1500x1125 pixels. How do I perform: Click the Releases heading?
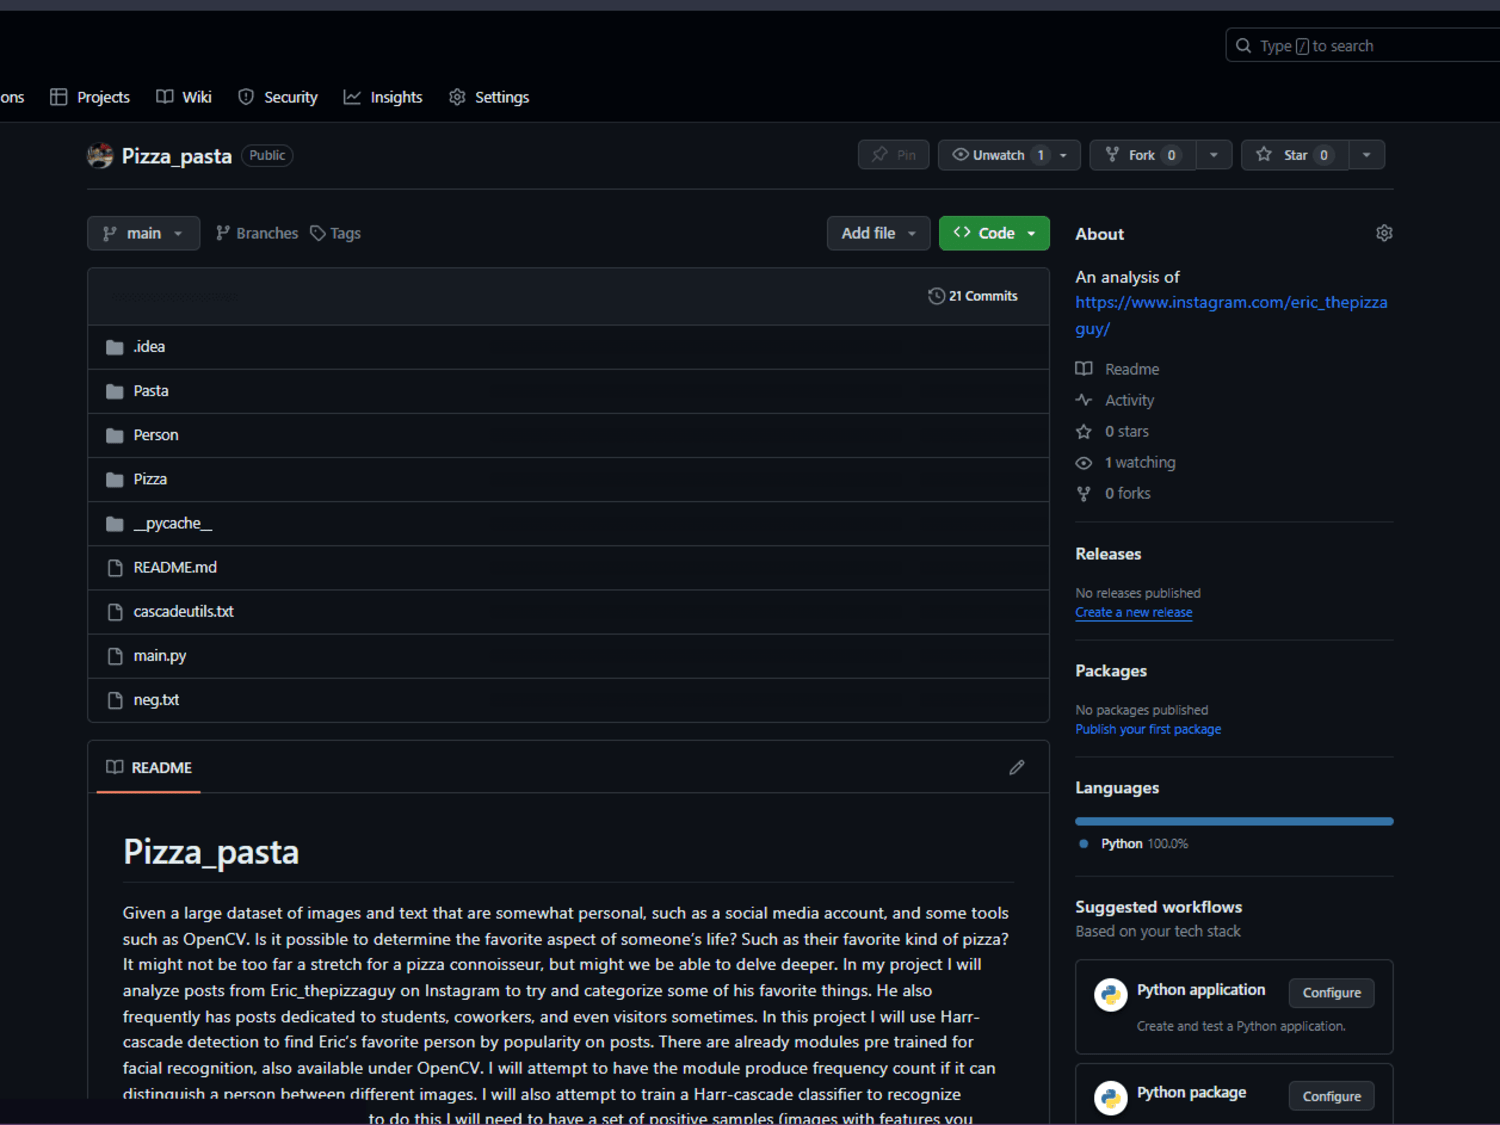pos(1108,554)
